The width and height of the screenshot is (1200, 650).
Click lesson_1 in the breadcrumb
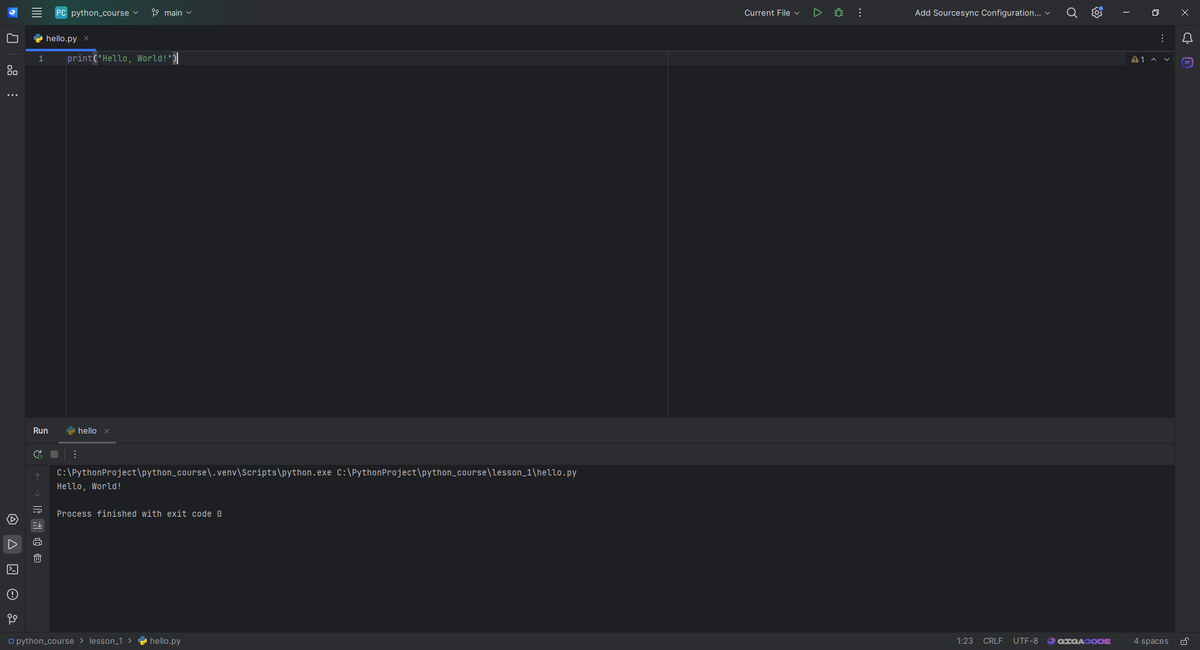coord(105,641)
